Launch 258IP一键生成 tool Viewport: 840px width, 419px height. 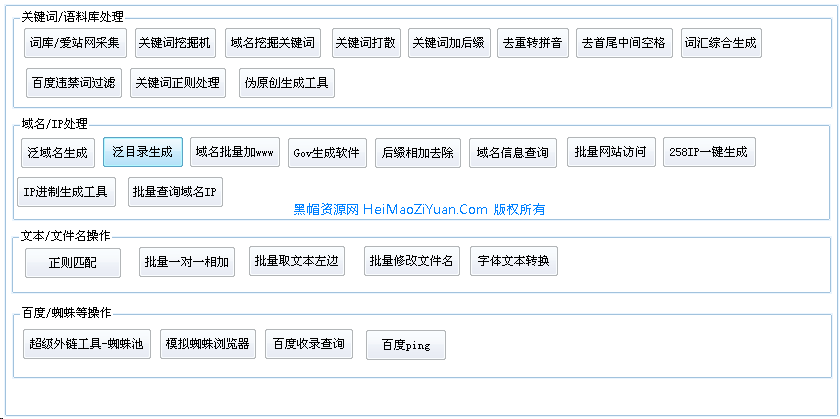[x=709, y=153]
